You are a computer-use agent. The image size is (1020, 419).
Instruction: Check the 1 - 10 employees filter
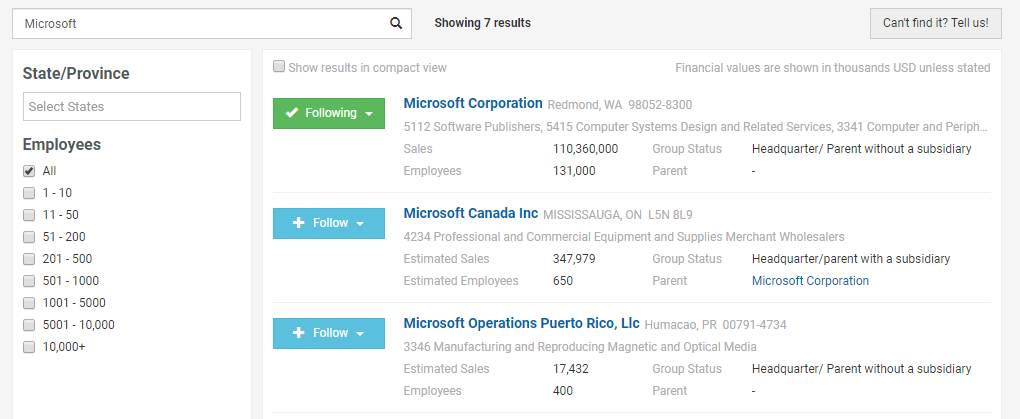click(29, 193)
